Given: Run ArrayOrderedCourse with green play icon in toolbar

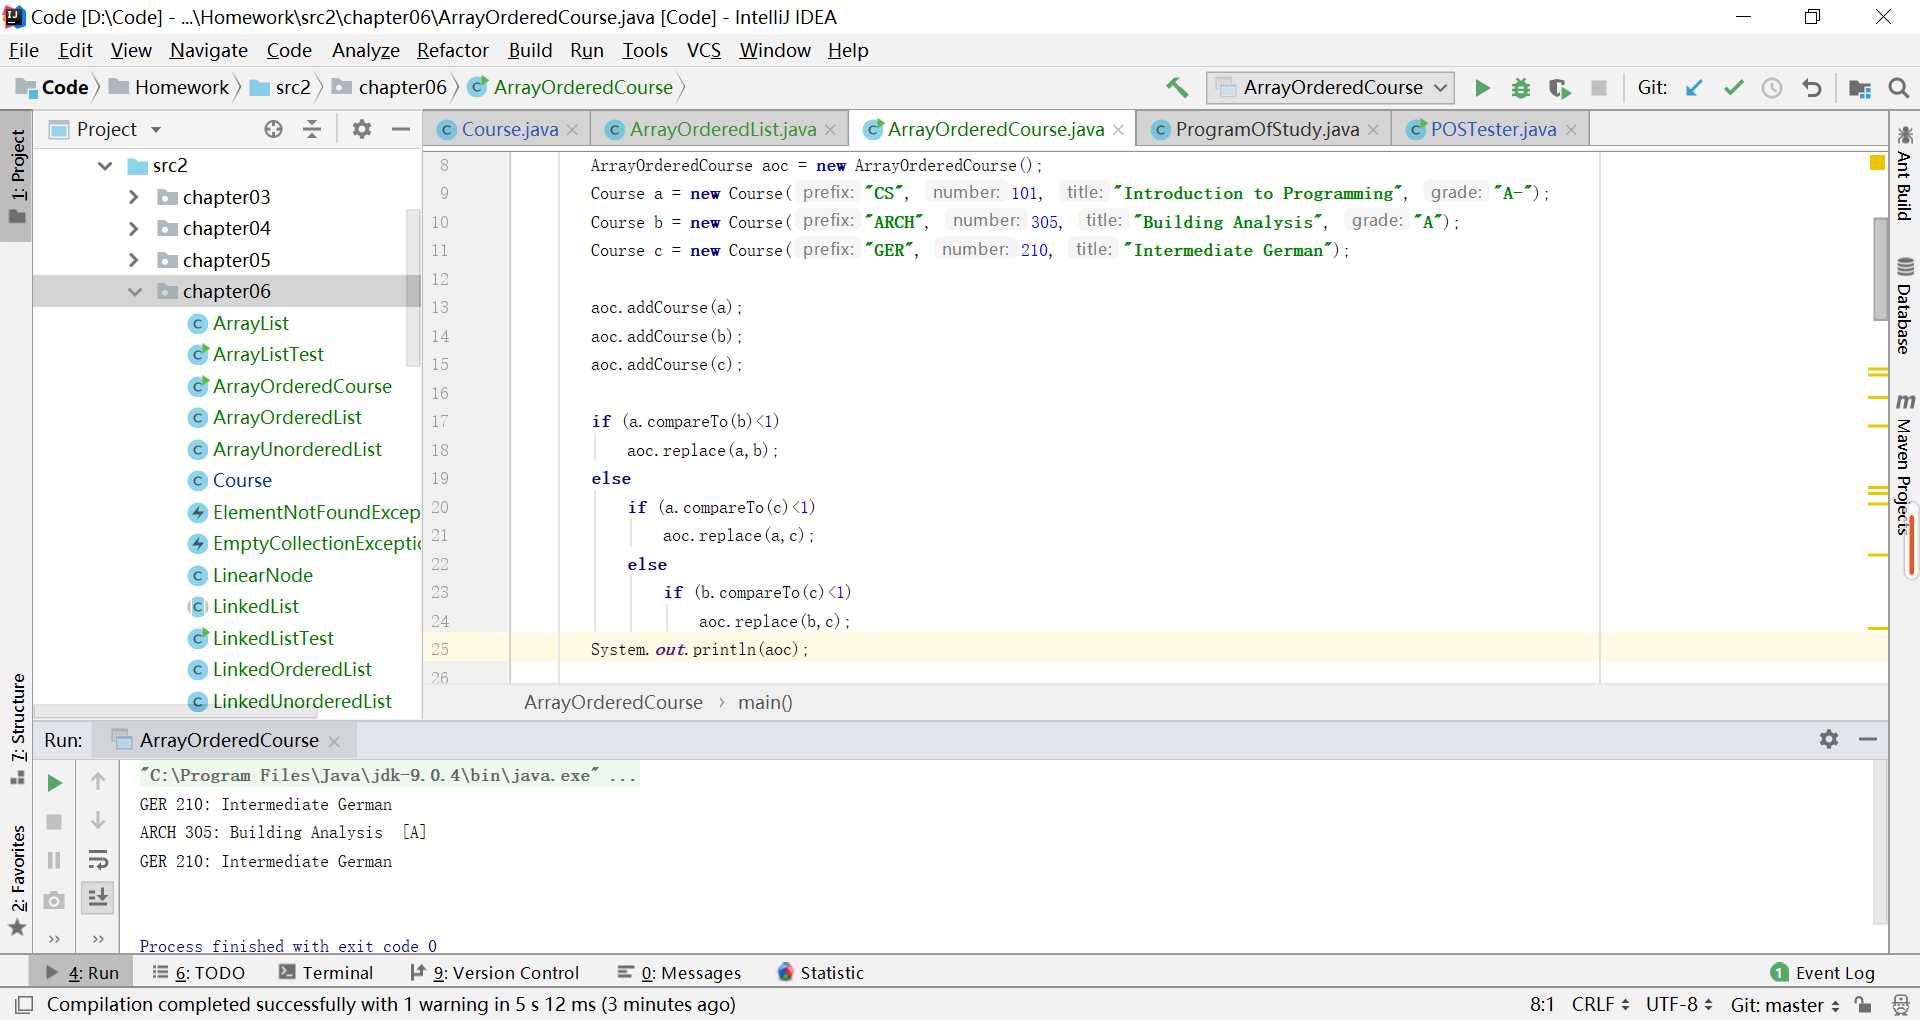Looking at the screenshot, I should click(x=1482, y=88).
